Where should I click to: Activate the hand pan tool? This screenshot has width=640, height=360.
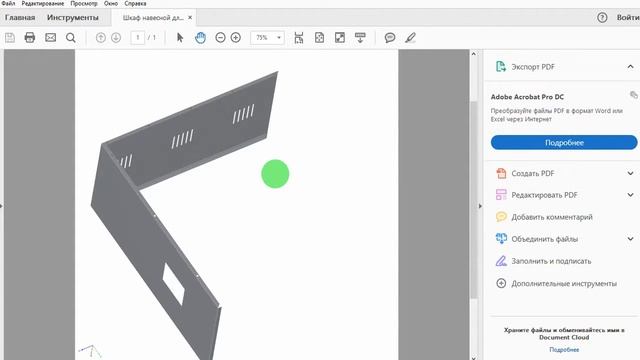pos(200,38)
